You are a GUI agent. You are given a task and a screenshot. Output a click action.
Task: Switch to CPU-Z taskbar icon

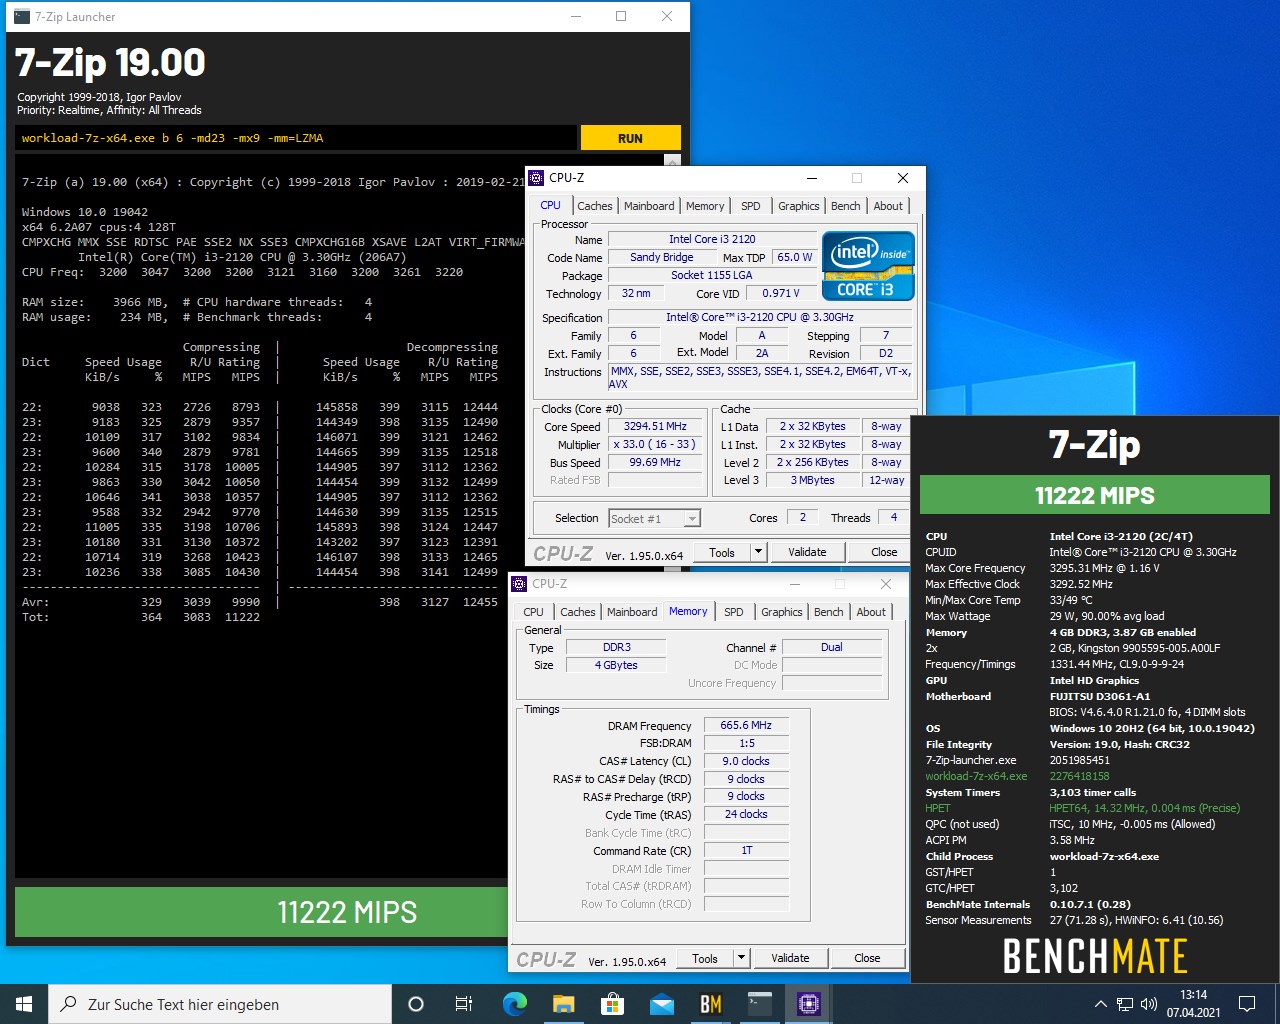pyautogui.click(x=808, y=1004)
